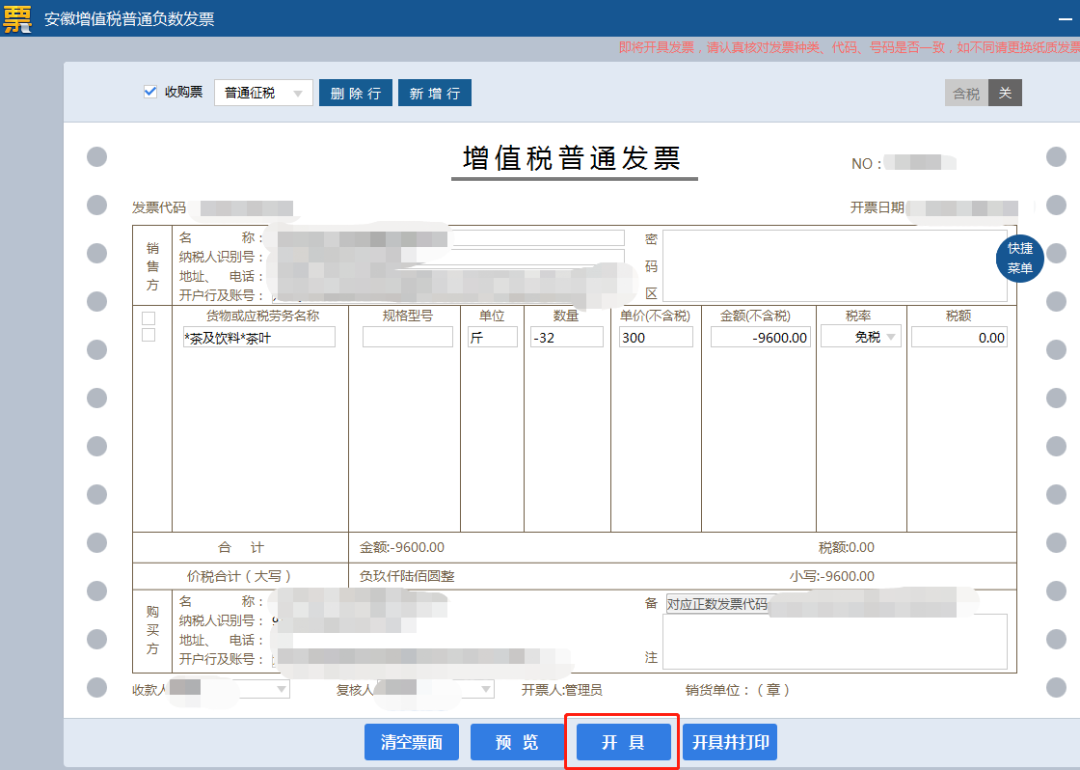Expand the 收款人 dropdown arrow
Viewport: 1080px width, 770px height.
click(281, 689)
